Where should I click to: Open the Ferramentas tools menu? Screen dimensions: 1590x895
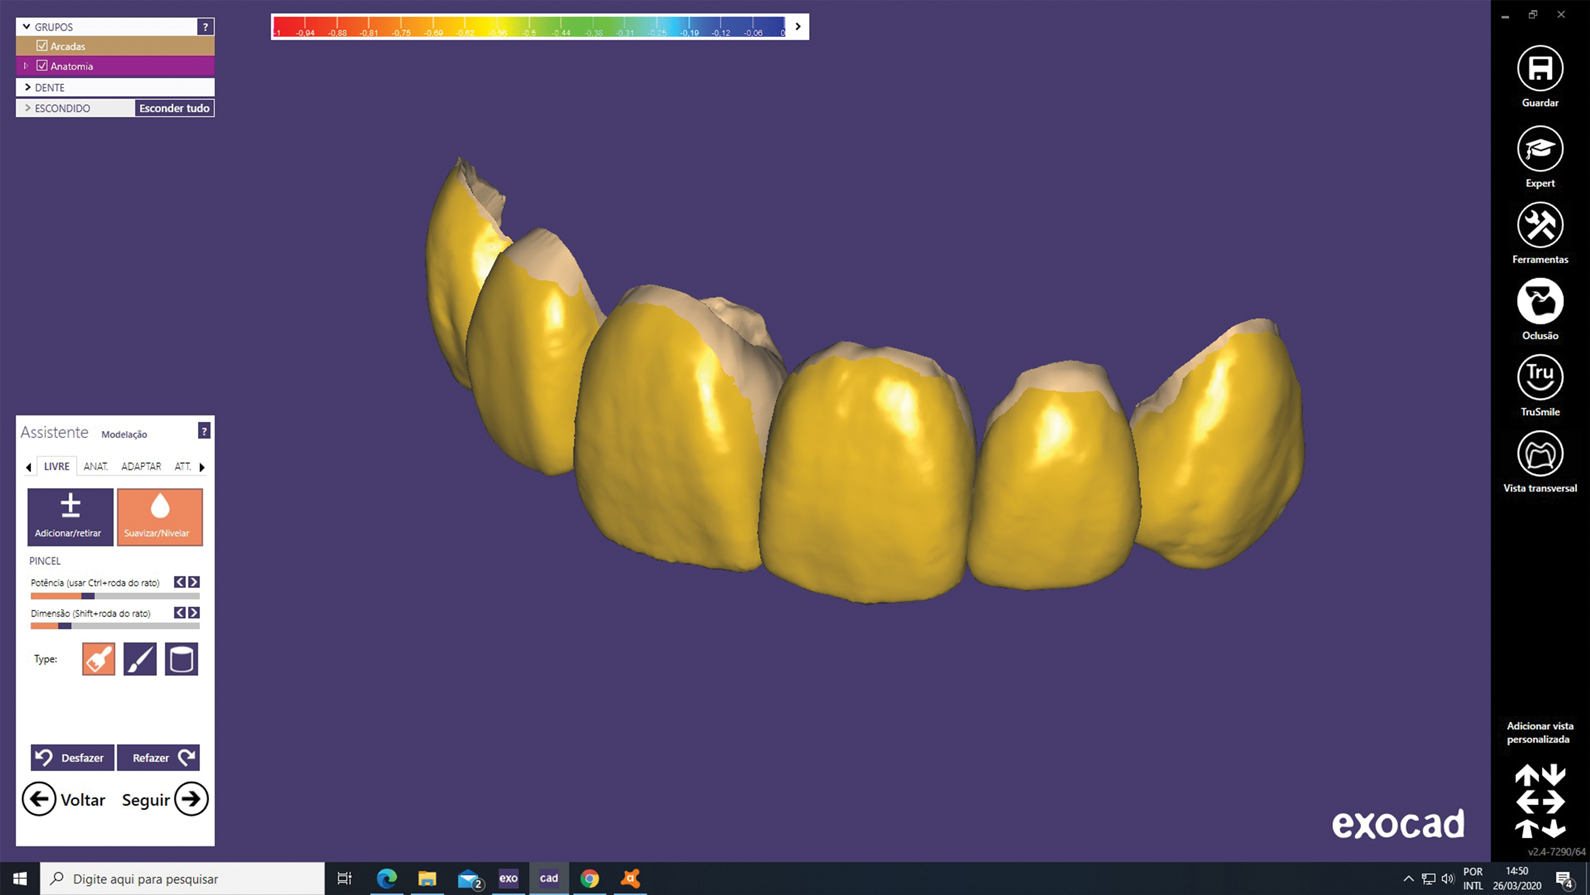pyautogui.click(x=1539, y=226)
